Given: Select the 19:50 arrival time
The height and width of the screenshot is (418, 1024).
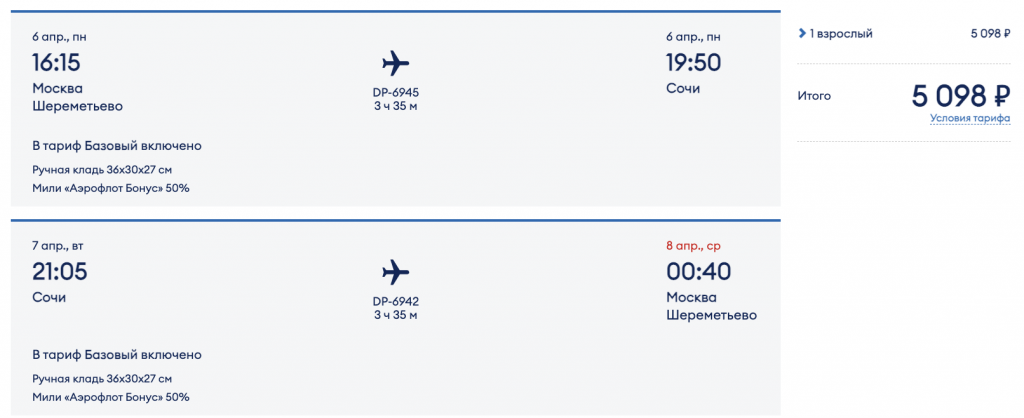Looking at the screenshot, I should point(693,63).
